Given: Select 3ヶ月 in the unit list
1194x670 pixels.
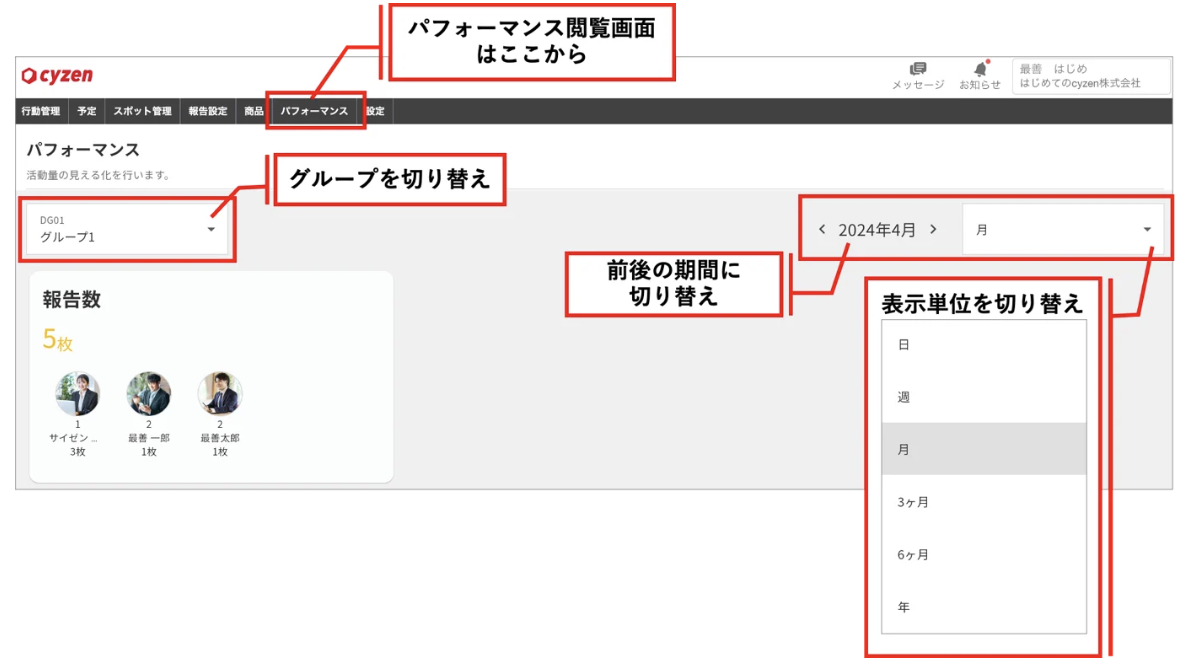Looking at the screenshot, I should click(984, 502).
